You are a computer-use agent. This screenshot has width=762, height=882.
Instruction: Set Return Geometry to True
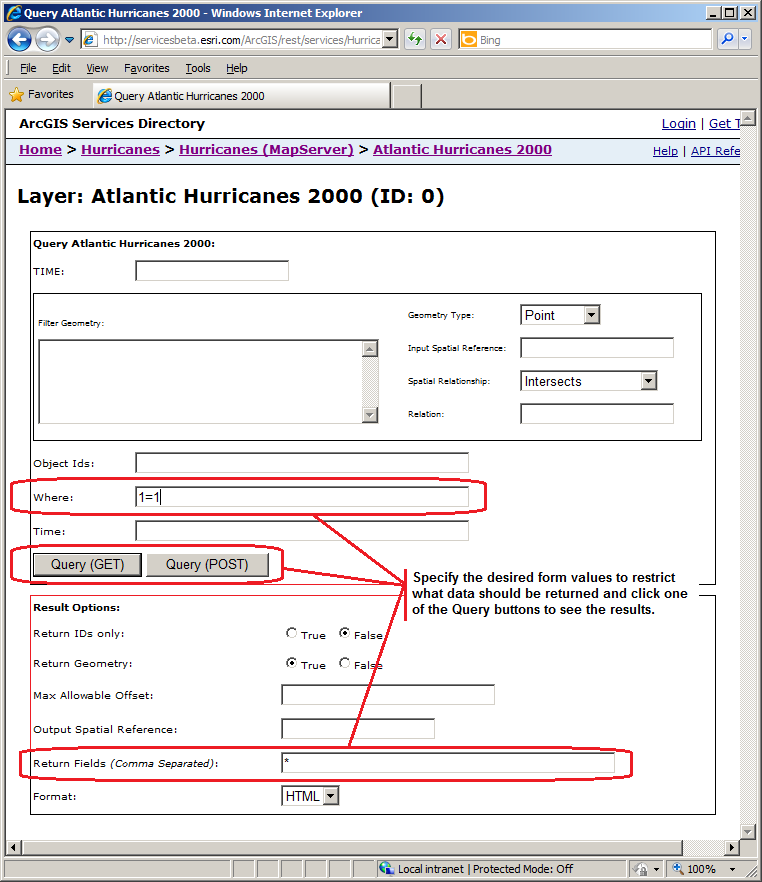tap(291, 663)
